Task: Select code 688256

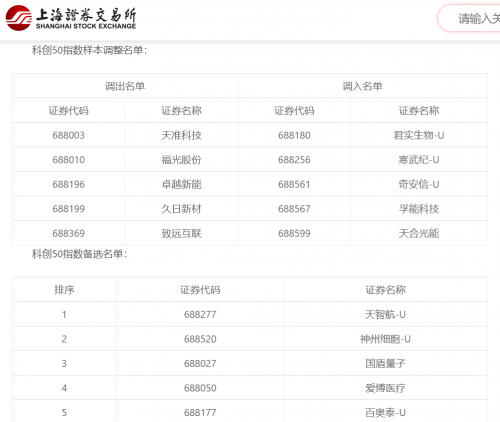Action: pos(294,160)
